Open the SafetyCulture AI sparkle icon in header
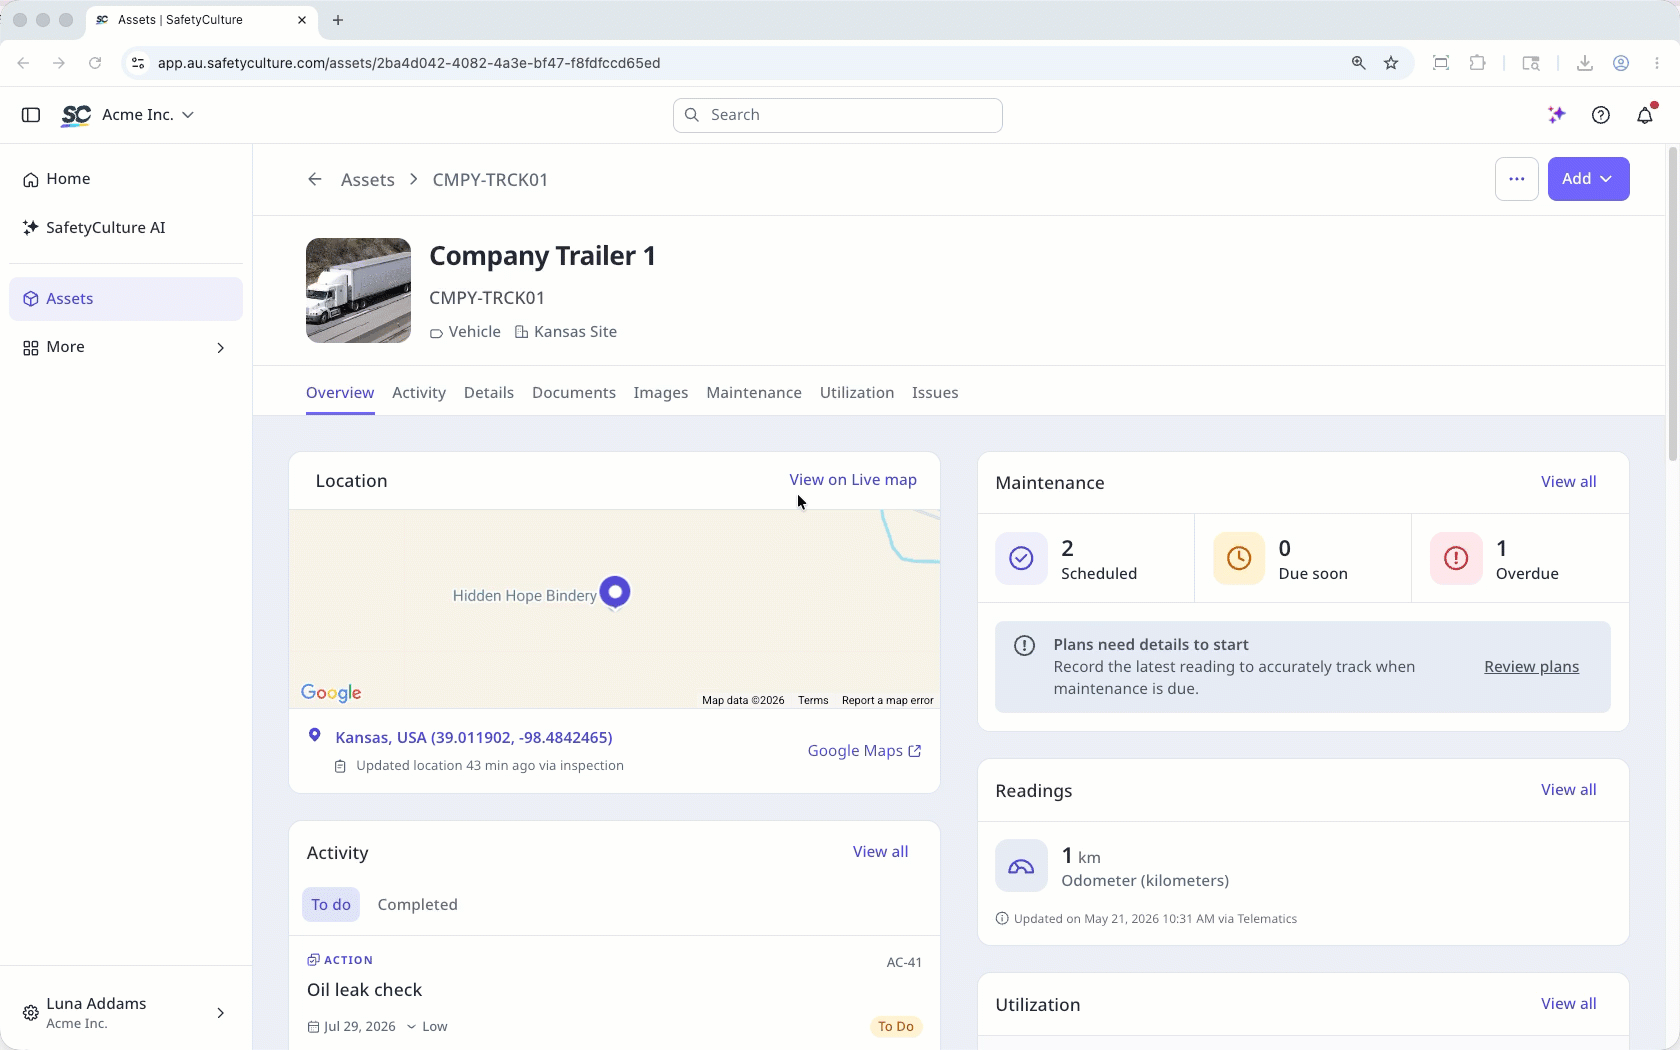This screenshot has width=1680, height=1050. 1556,115
